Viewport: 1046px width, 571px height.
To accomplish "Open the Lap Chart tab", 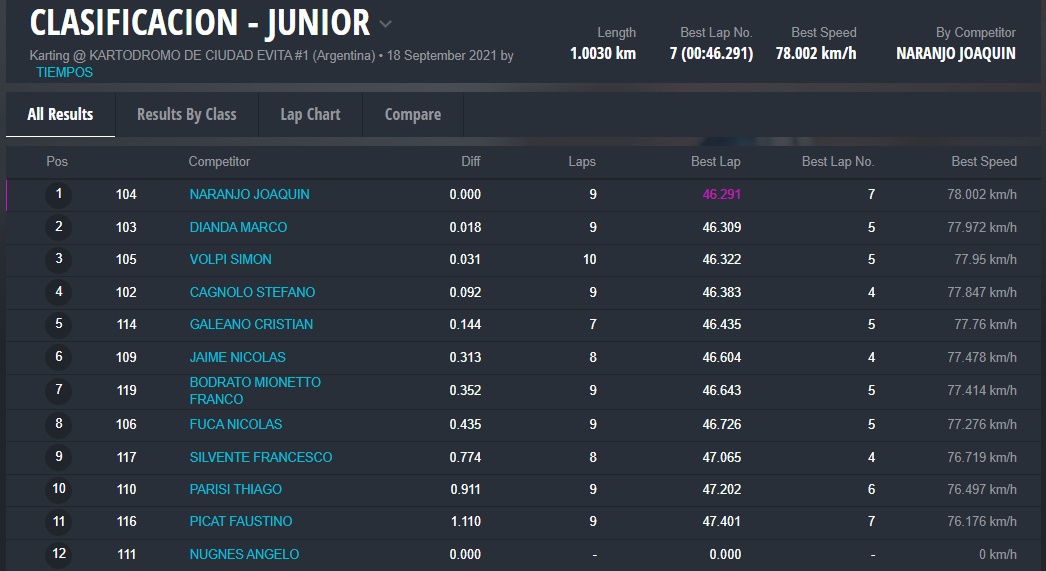I will pos(310,114).
